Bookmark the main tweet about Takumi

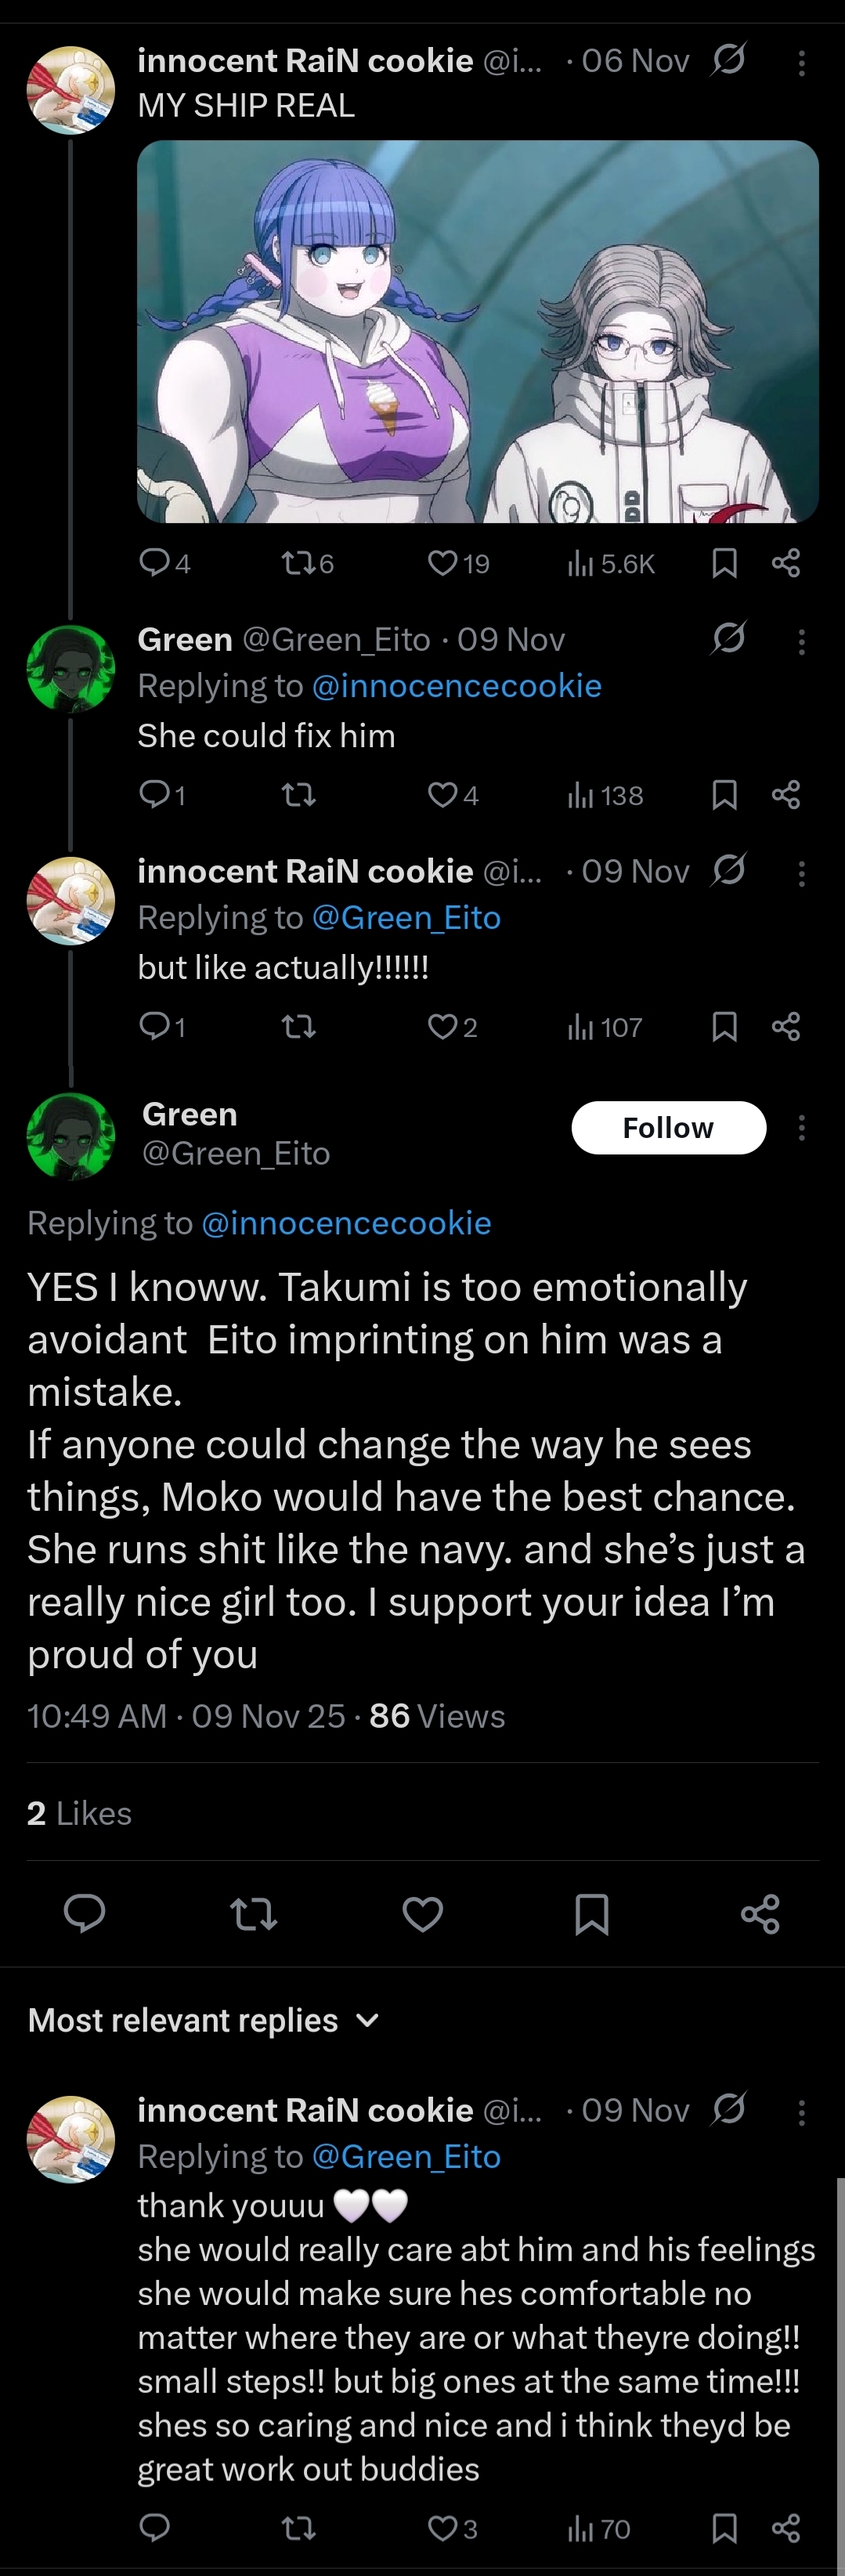[x=591, y=1913]
